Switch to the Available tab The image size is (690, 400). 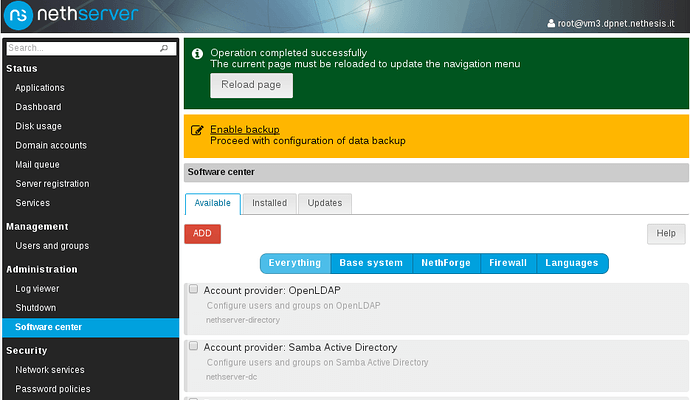213,203
